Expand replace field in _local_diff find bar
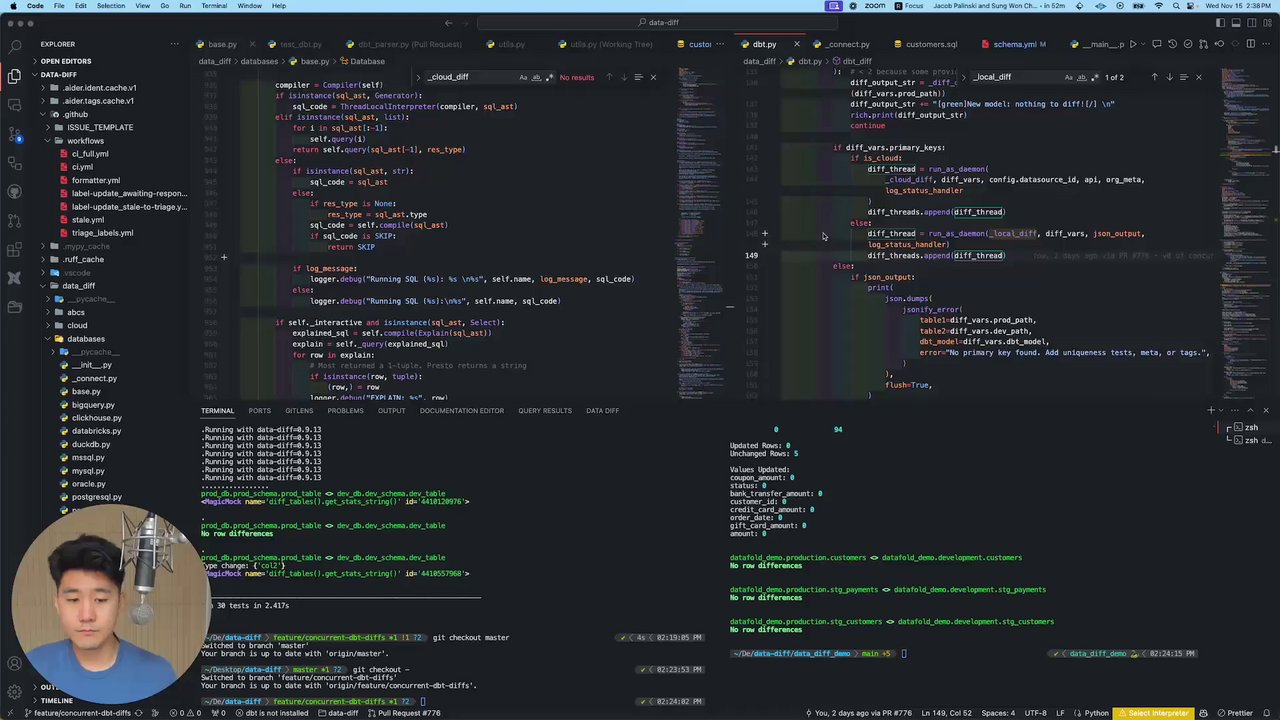Screen dimensions: 1280x720 point(964,77)
